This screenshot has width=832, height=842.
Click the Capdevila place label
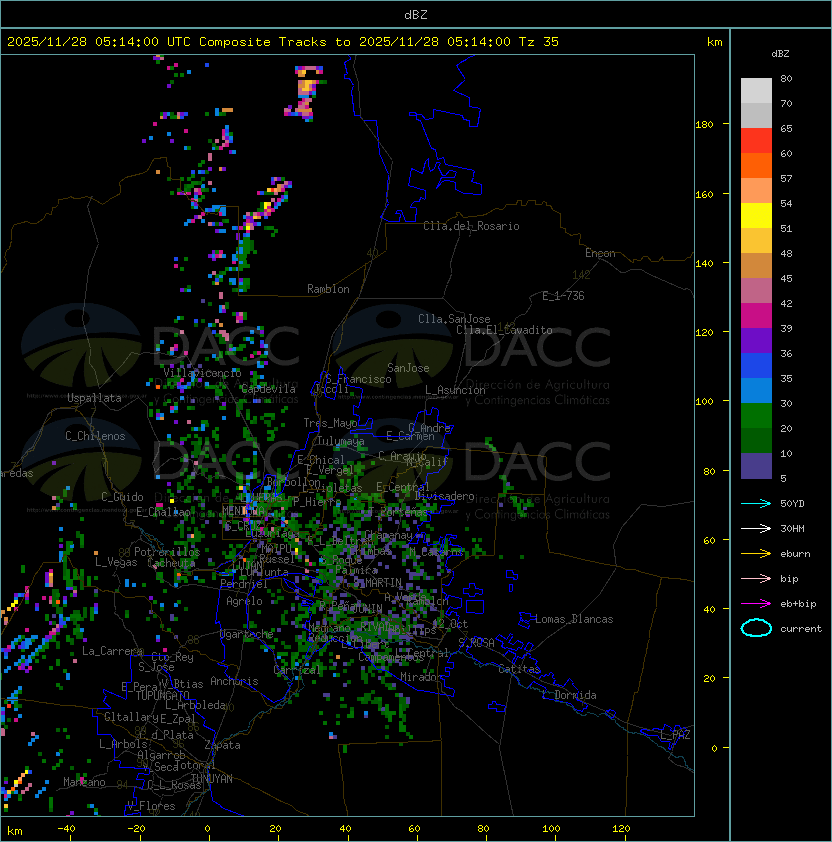pyautogui.click(x=268, y=389)
